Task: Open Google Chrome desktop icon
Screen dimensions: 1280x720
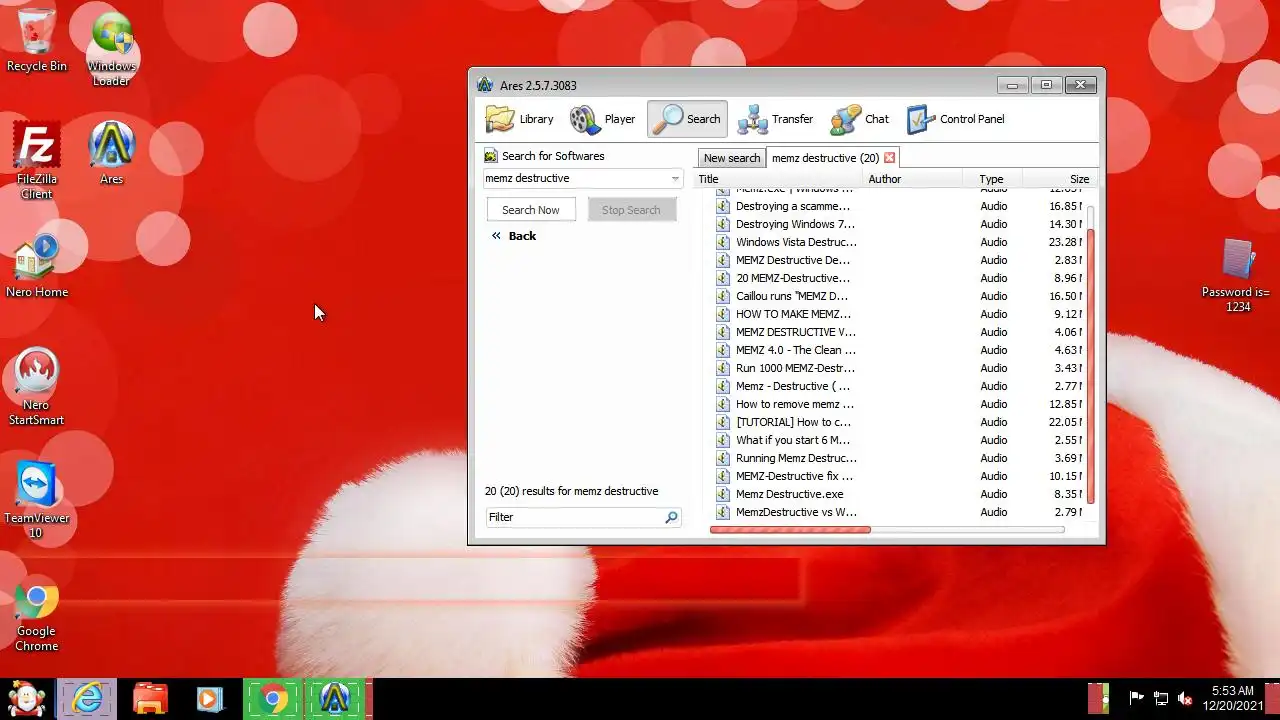Action: coord(37,614)
